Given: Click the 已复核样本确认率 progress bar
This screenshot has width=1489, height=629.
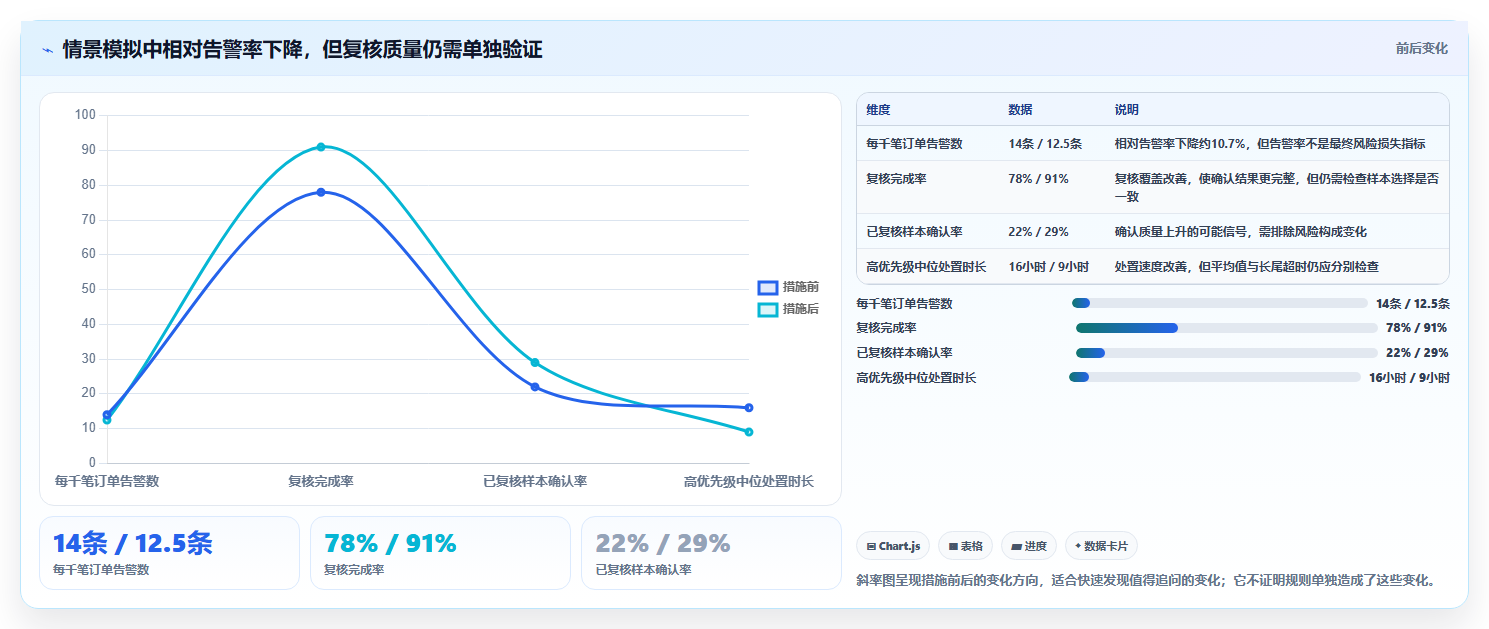Looking at the screenshot, I should click(x=1226, y=353).
